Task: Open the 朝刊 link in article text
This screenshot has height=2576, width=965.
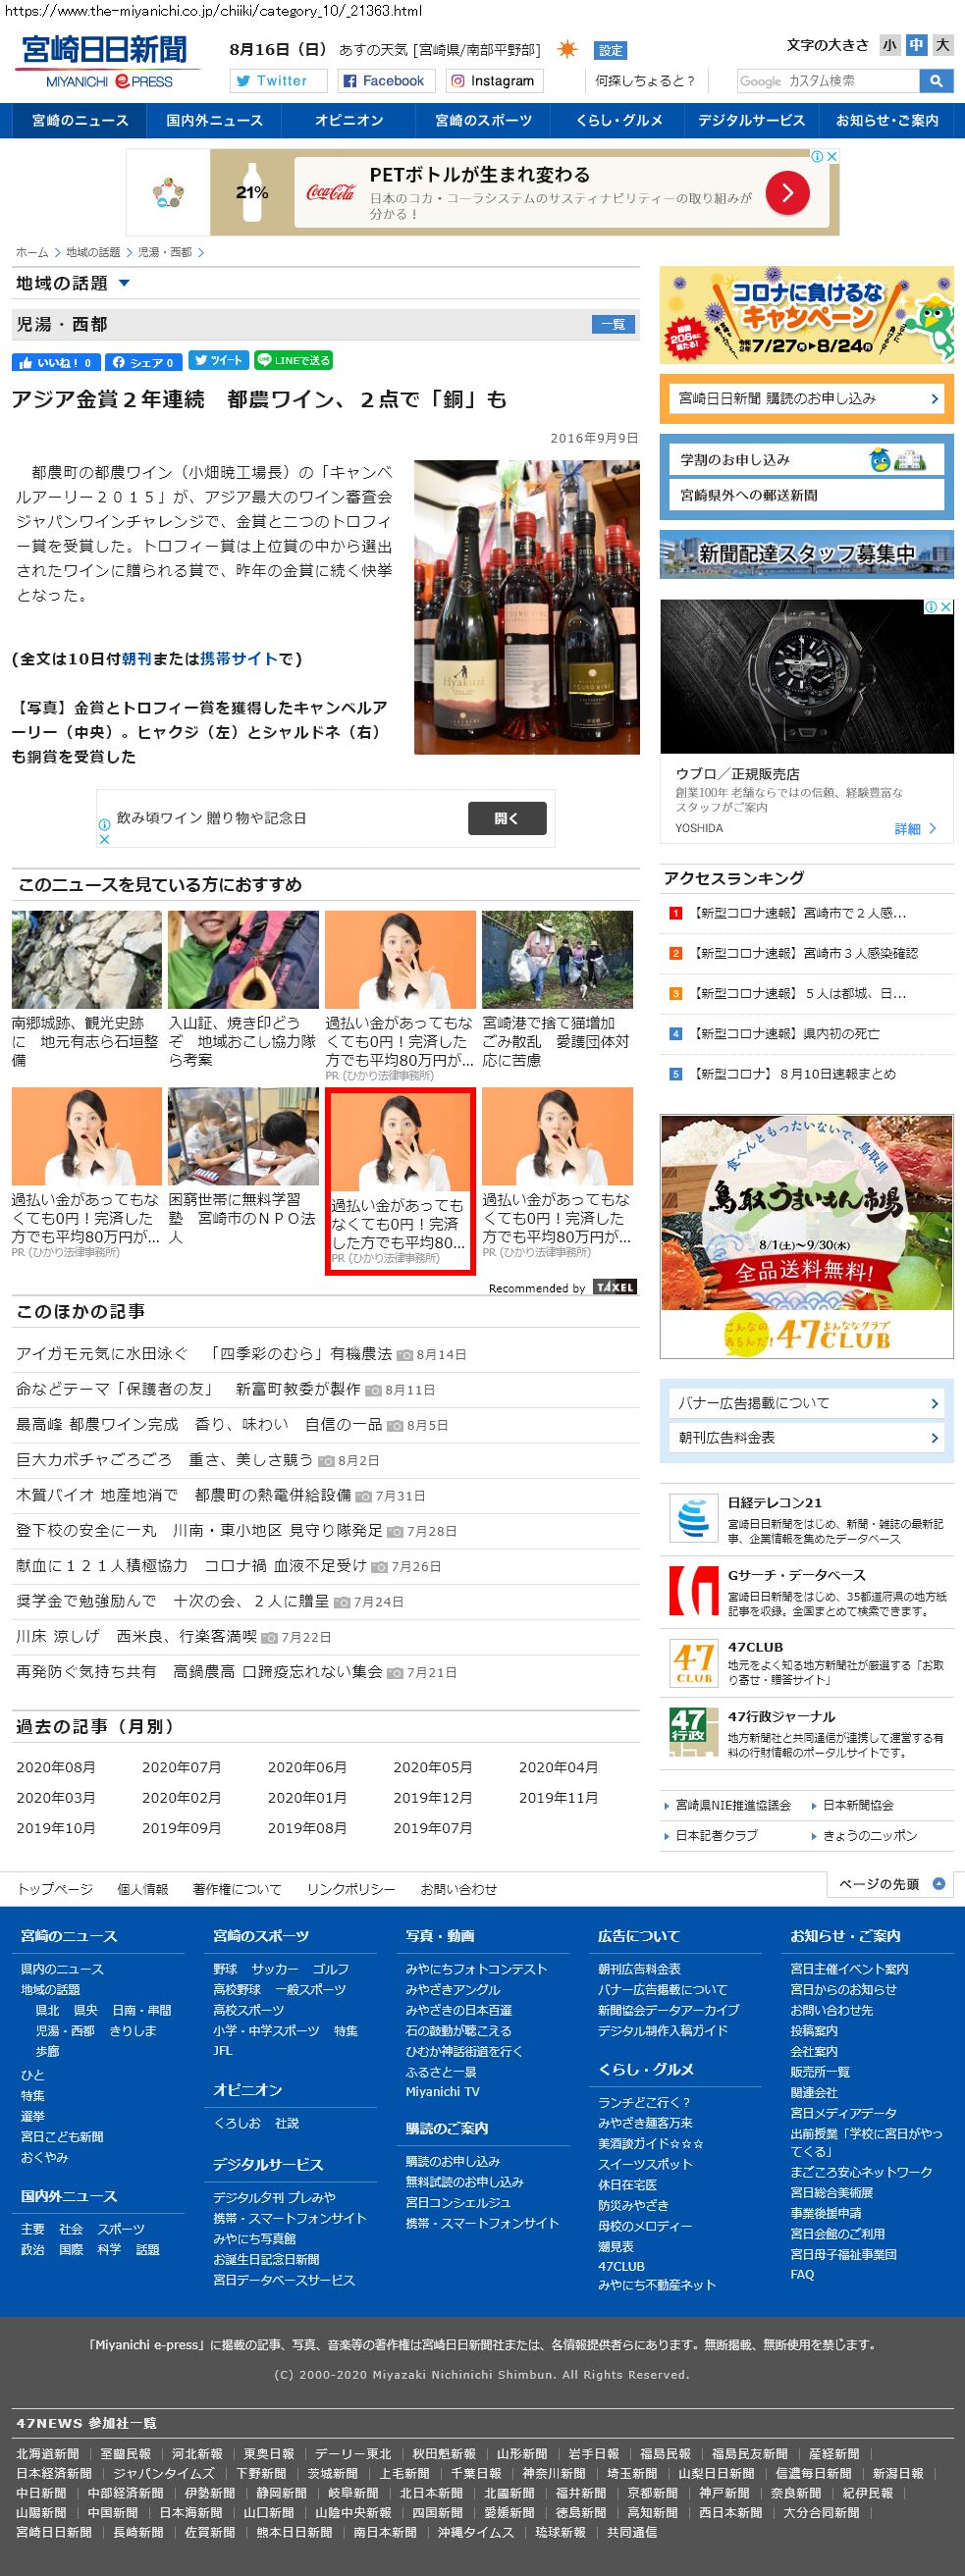Action: pos(136,659)
